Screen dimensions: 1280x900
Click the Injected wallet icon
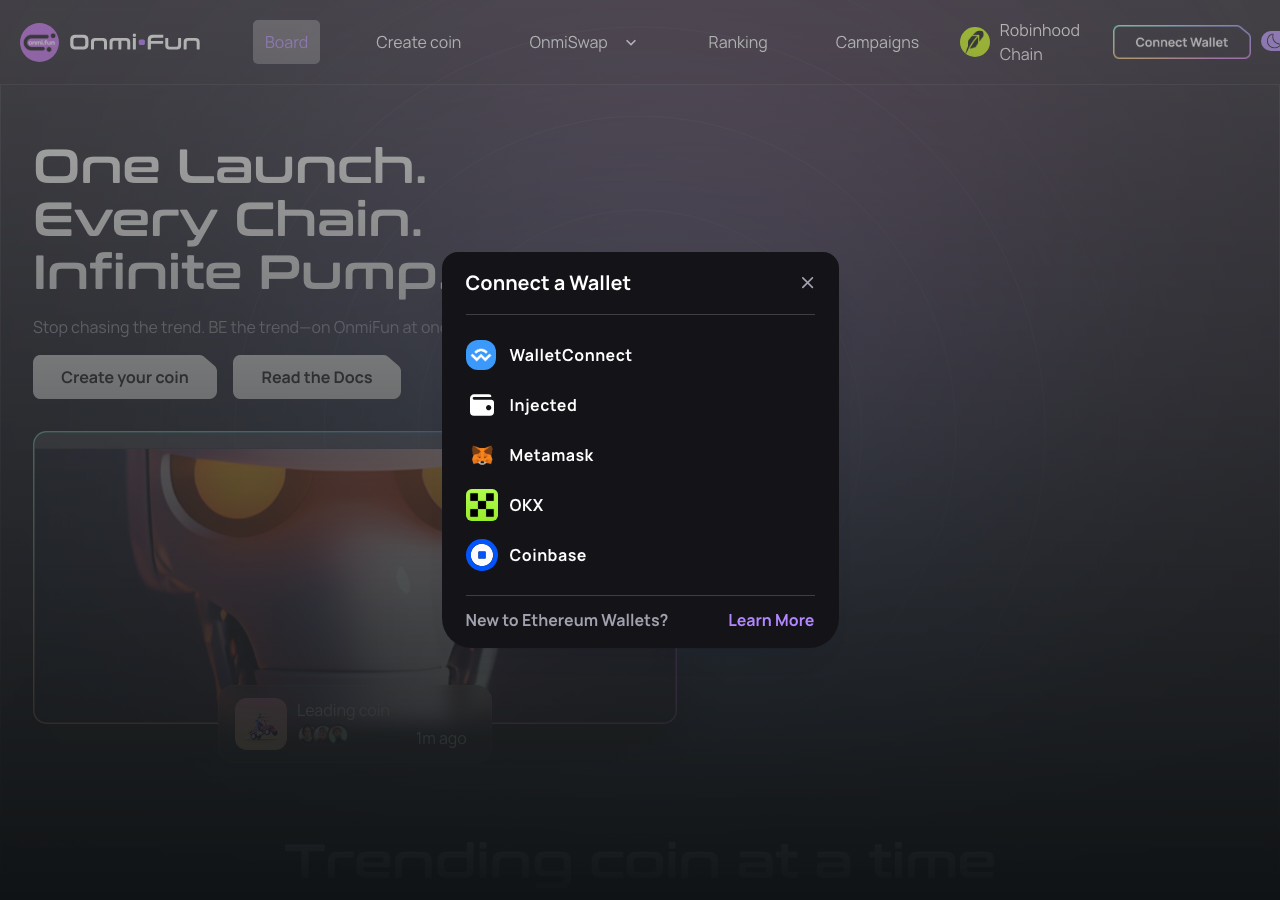click(x=481, y=405)
